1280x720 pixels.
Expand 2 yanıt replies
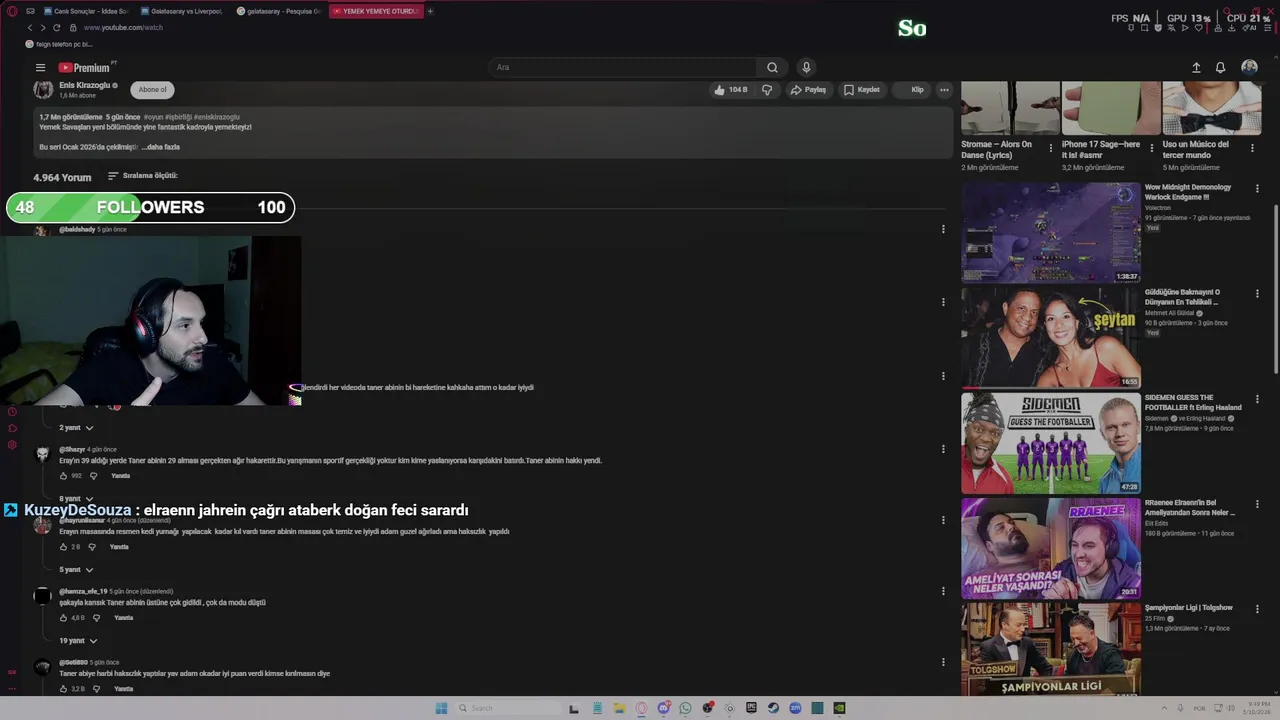(76, 428)
